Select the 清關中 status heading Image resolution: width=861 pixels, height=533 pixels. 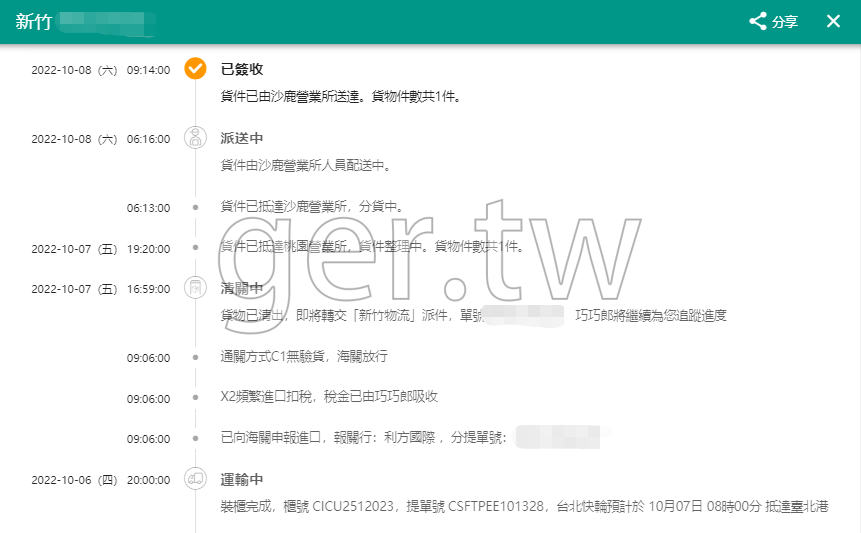point(242,288)
